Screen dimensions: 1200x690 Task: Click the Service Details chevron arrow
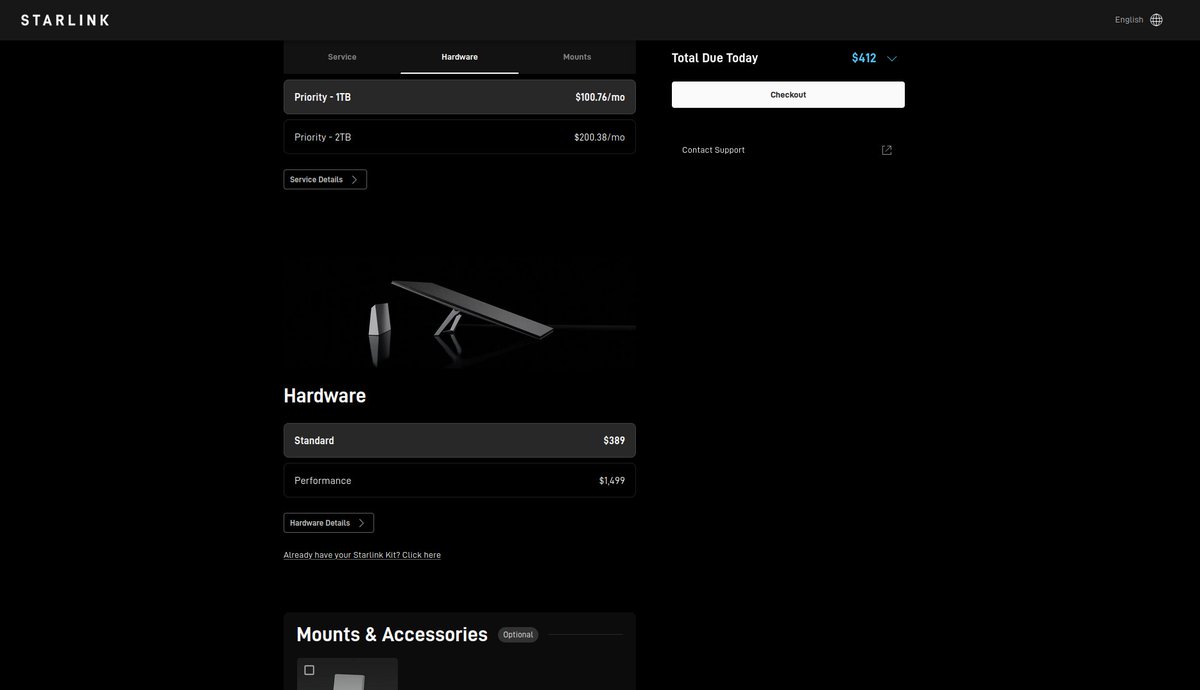tap(354, 180)
